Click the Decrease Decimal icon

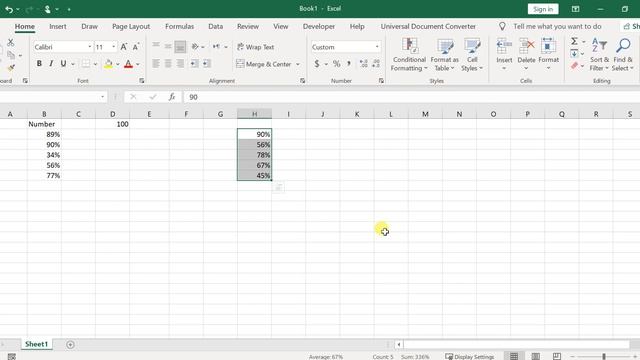click(x=376, y=64)
